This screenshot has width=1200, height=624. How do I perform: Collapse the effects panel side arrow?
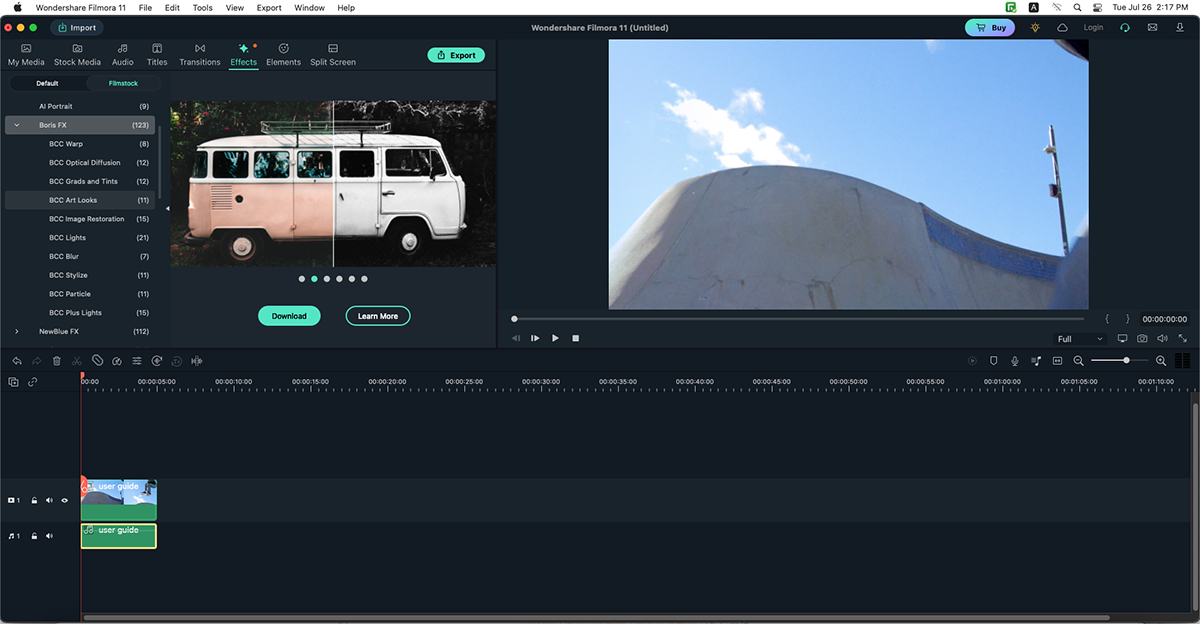pos(167,208)
